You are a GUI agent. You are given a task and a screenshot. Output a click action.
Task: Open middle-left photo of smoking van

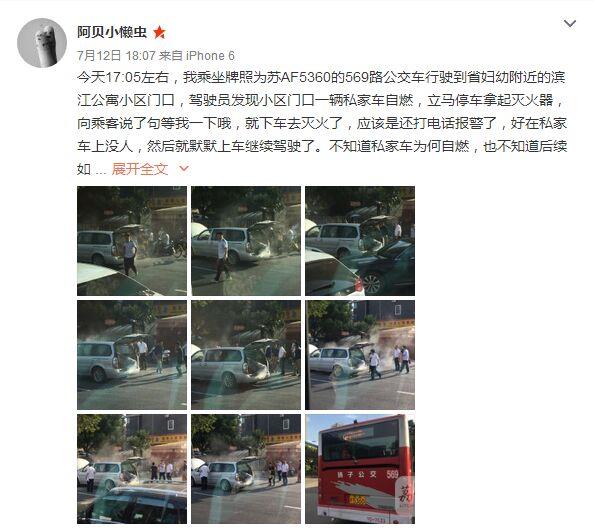132,355
